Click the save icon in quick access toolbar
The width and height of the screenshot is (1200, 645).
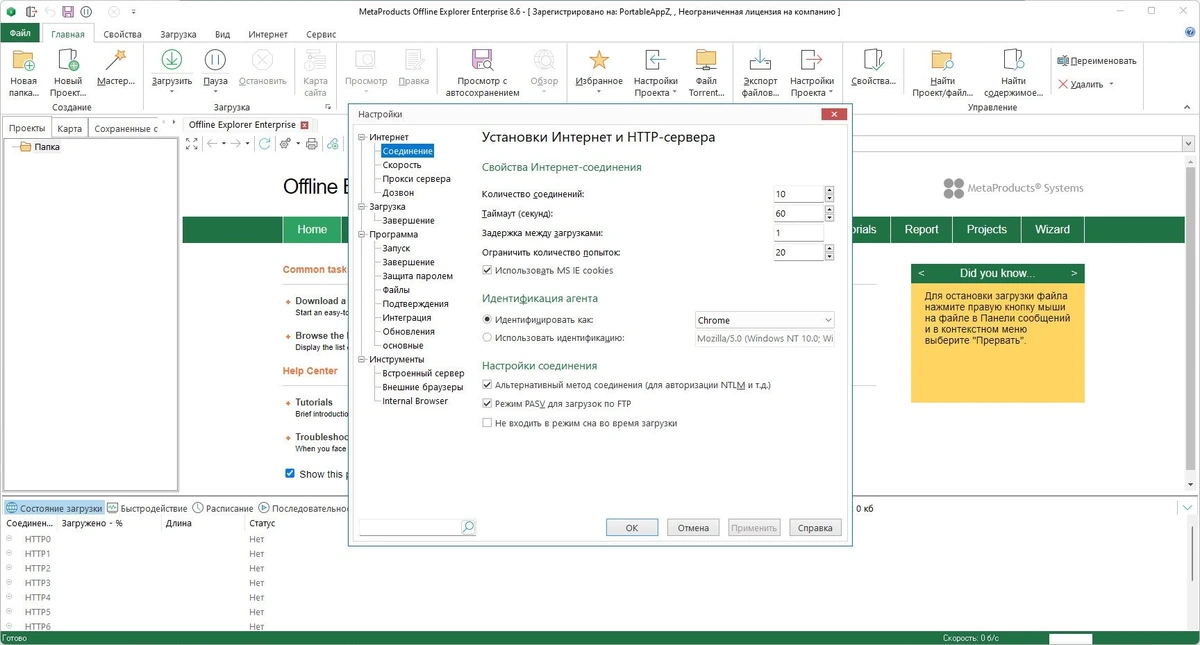click(x=68, y=12)
